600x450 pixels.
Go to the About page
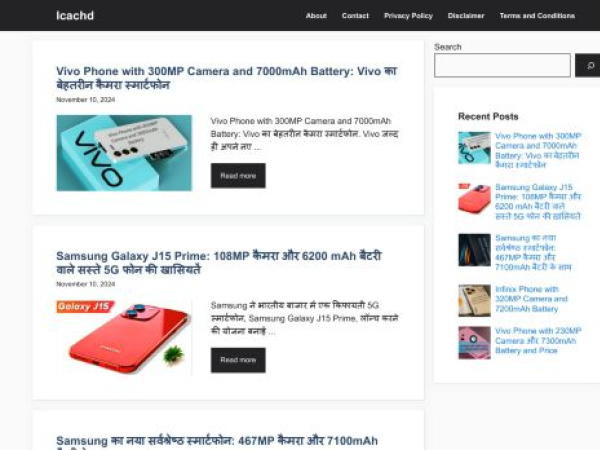click(x=316, y=16)
